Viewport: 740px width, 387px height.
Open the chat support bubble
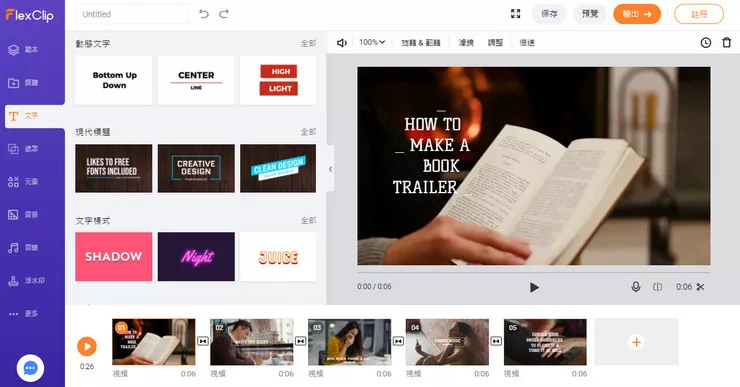pyautogui.click(x=31, y=368)
